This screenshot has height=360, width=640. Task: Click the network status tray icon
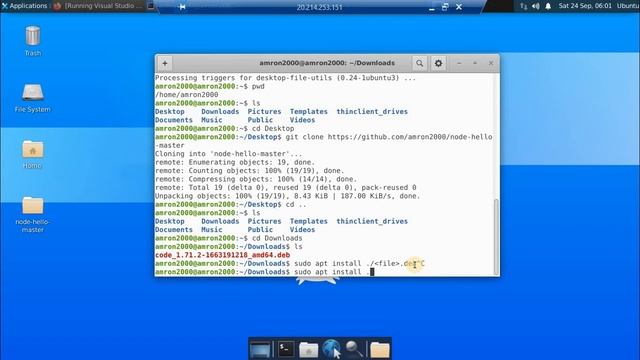click(524, 6)
